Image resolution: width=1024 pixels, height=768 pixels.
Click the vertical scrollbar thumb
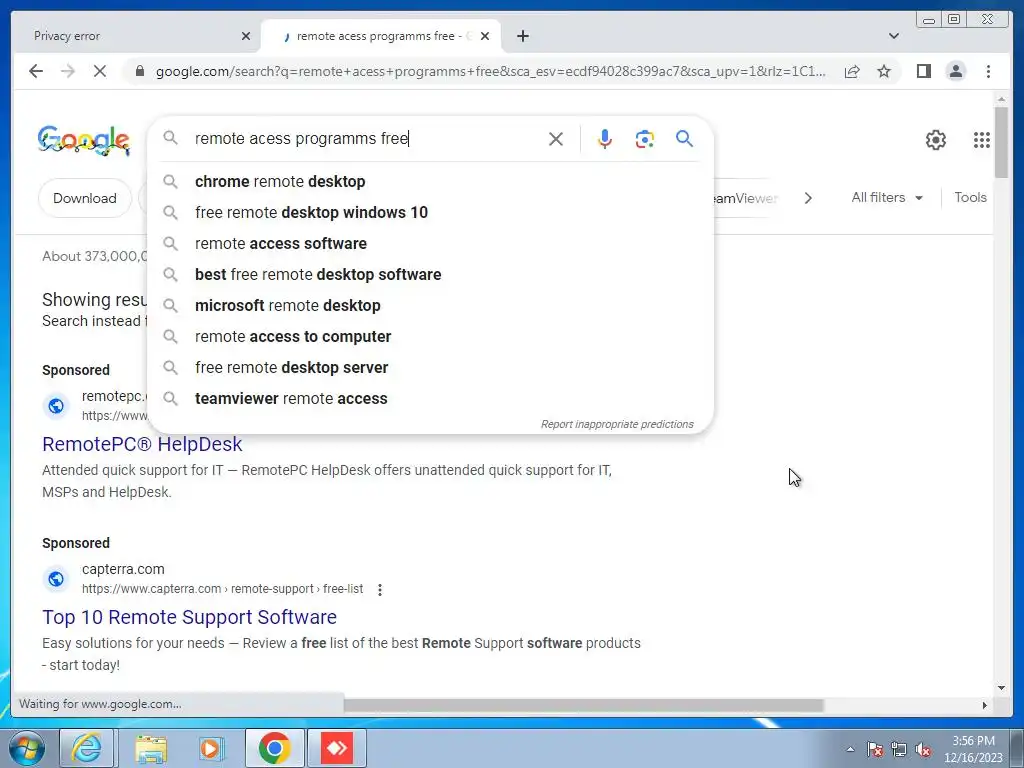[x=1001, y=141]
